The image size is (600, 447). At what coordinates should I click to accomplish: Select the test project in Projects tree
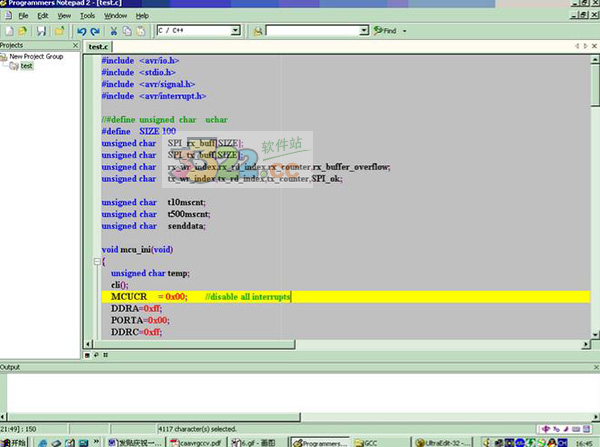coord(27,66)
